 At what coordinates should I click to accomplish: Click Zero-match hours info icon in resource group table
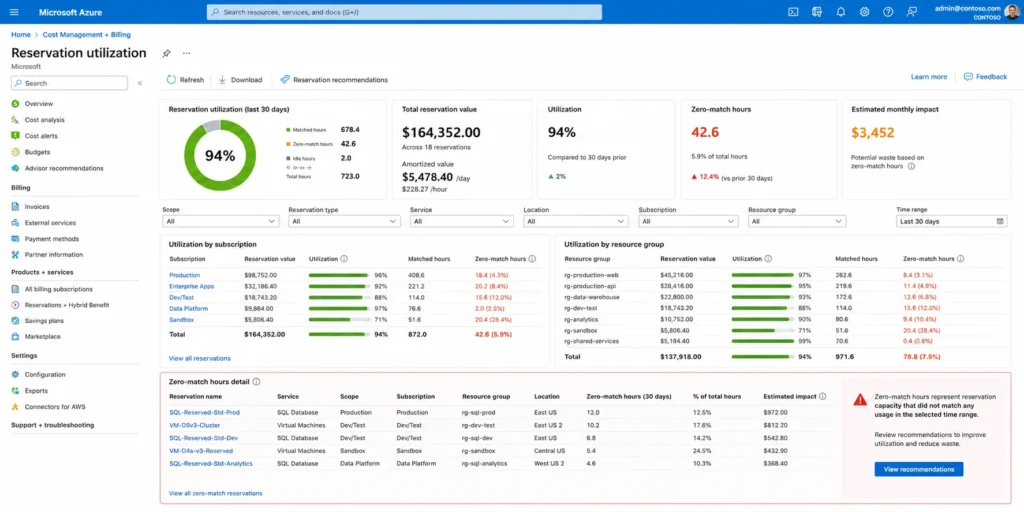(960, 259)
